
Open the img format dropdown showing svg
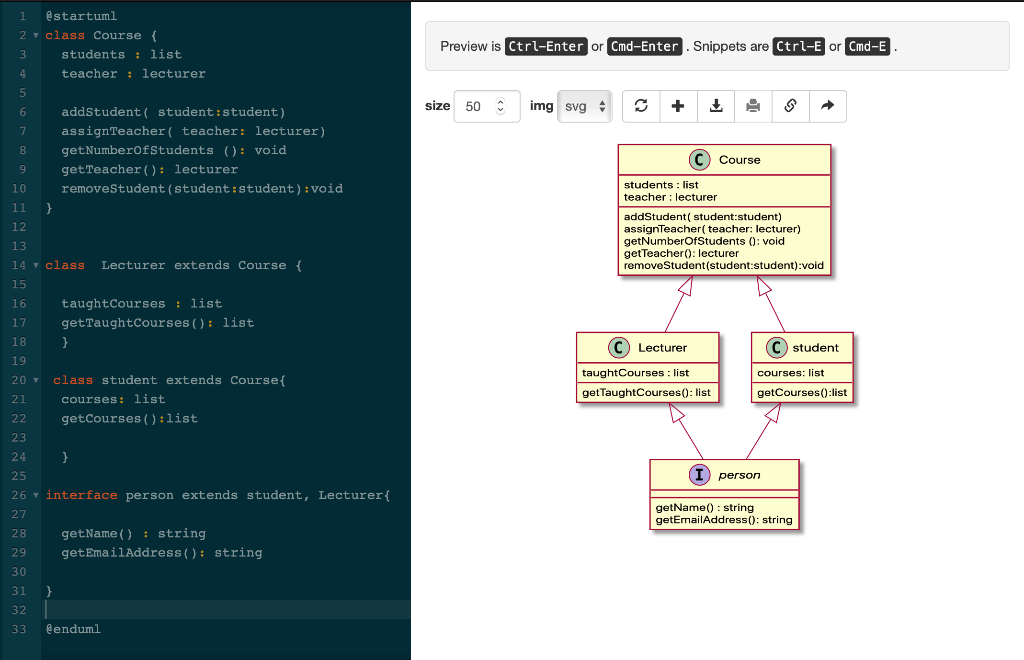coord(584,106)
